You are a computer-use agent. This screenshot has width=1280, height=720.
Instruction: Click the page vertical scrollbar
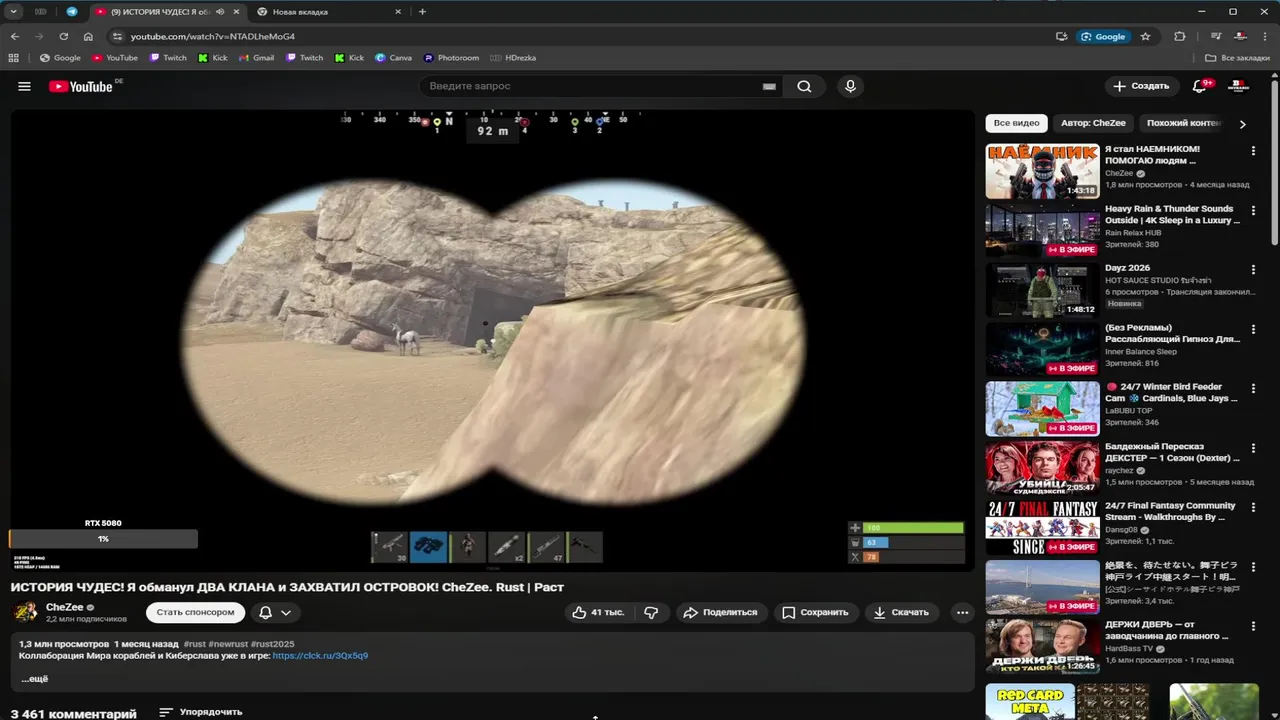(x=1274, y=160)
